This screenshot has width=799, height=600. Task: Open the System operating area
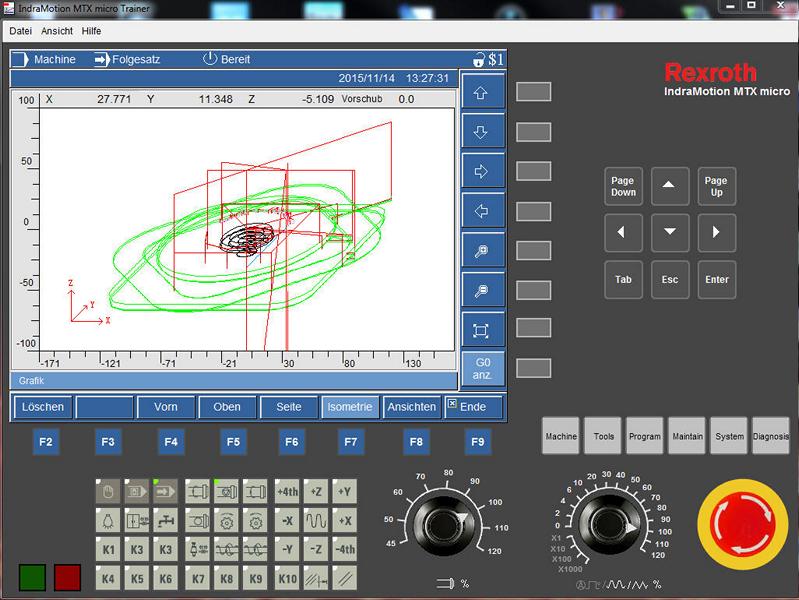click(x=729, y=436)
